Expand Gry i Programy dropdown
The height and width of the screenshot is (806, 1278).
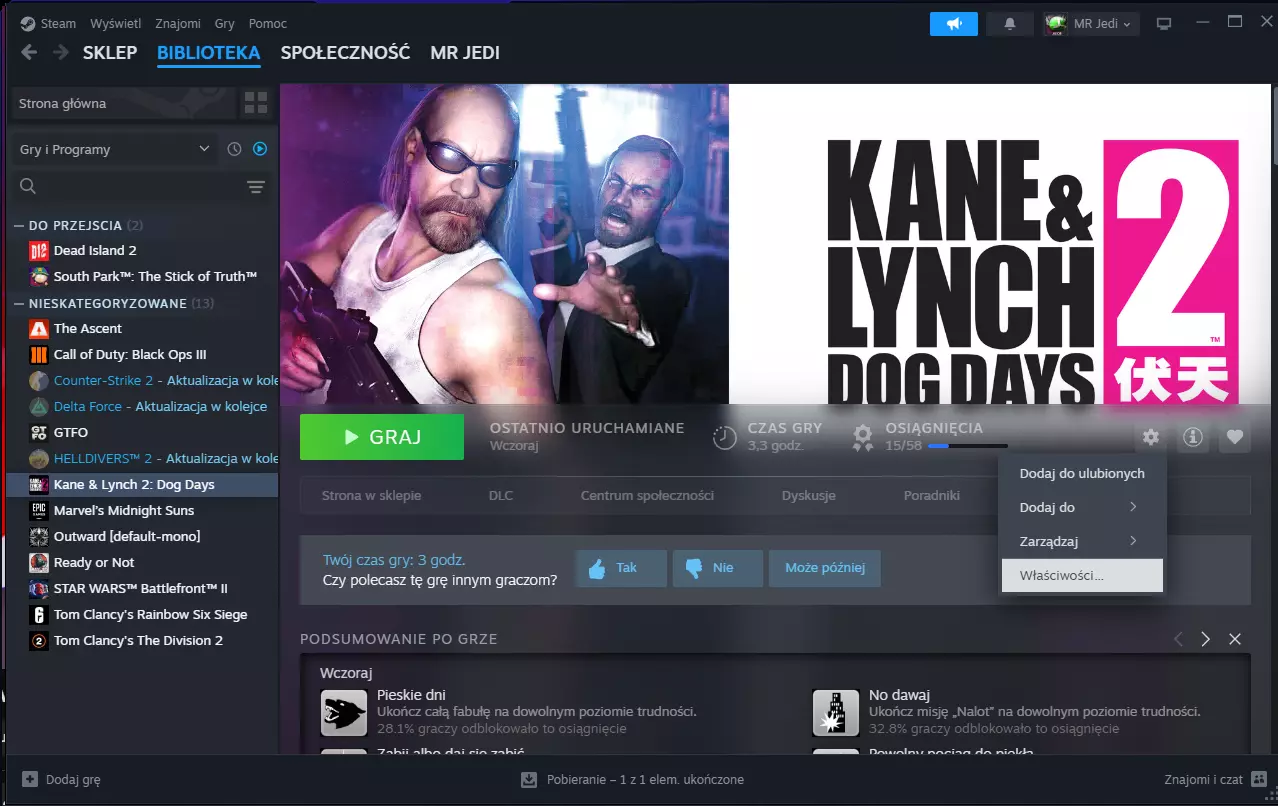pyautogui.click(x=115, y=149)
